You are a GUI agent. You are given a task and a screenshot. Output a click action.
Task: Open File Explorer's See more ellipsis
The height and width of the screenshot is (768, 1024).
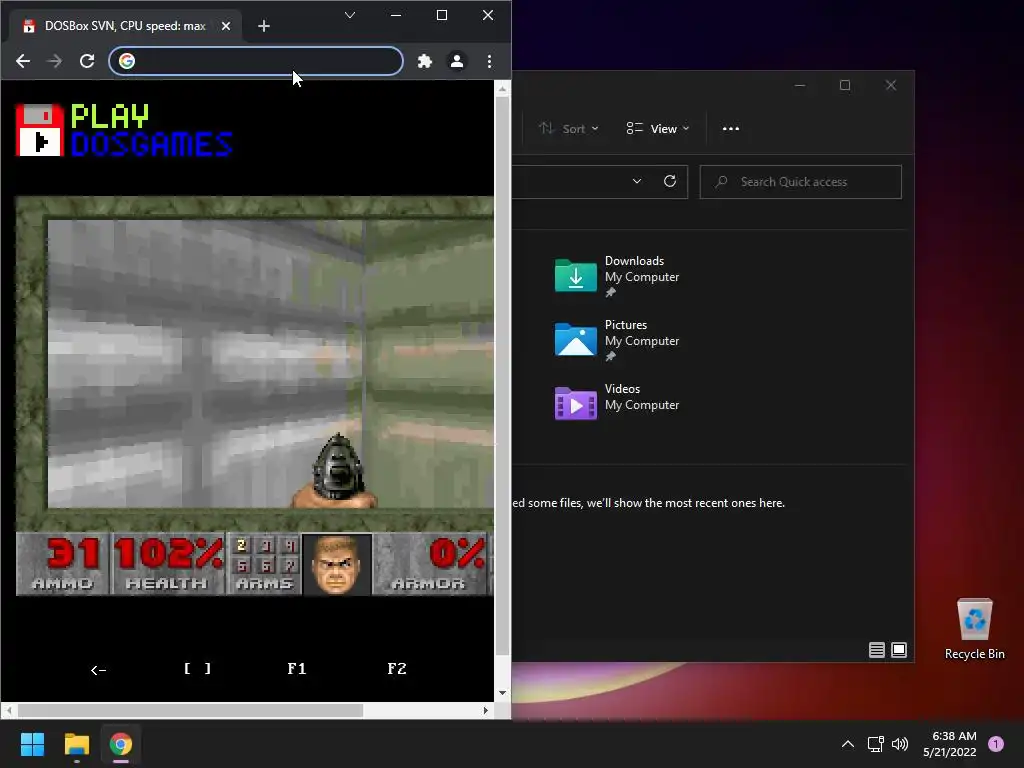(x=731, y=129)
